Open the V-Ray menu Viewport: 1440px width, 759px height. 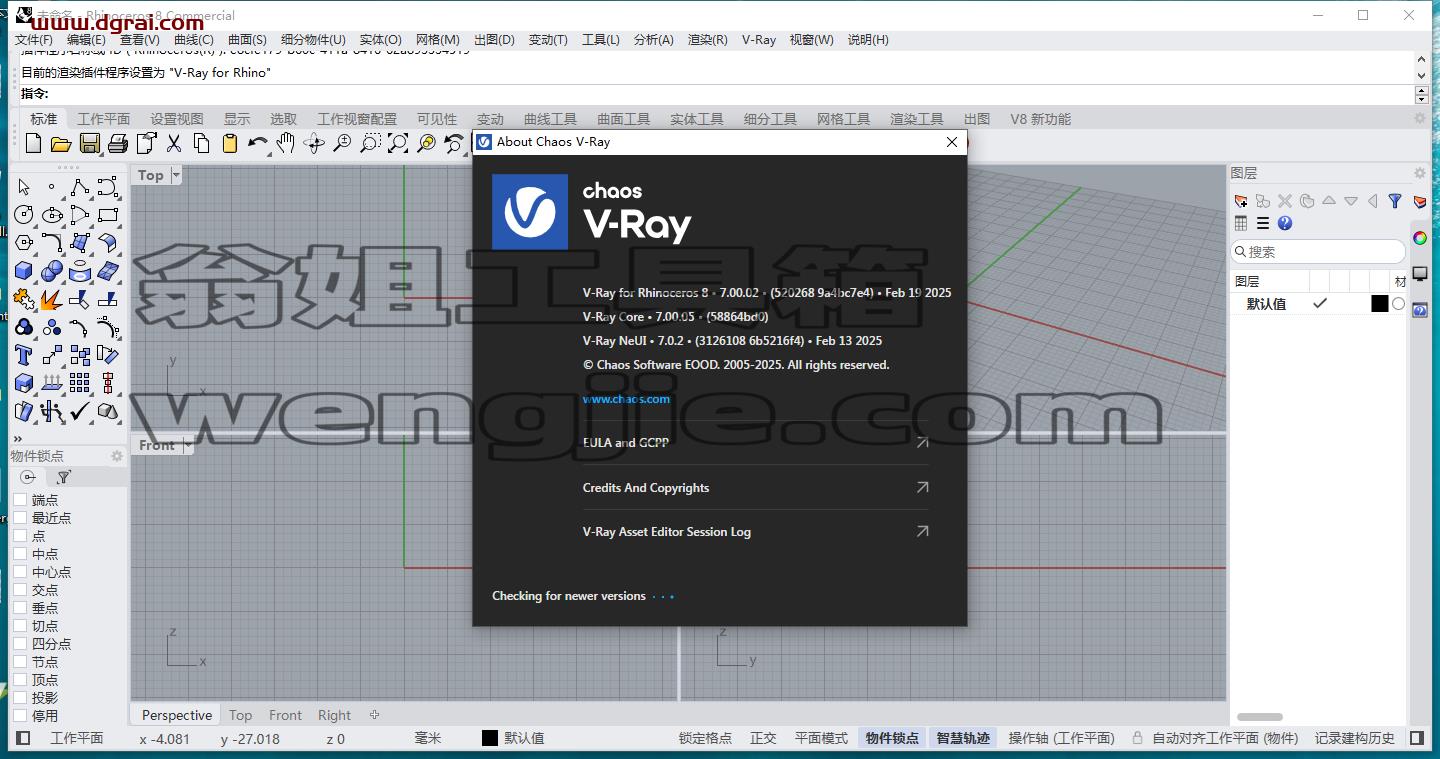click(759, 40)
